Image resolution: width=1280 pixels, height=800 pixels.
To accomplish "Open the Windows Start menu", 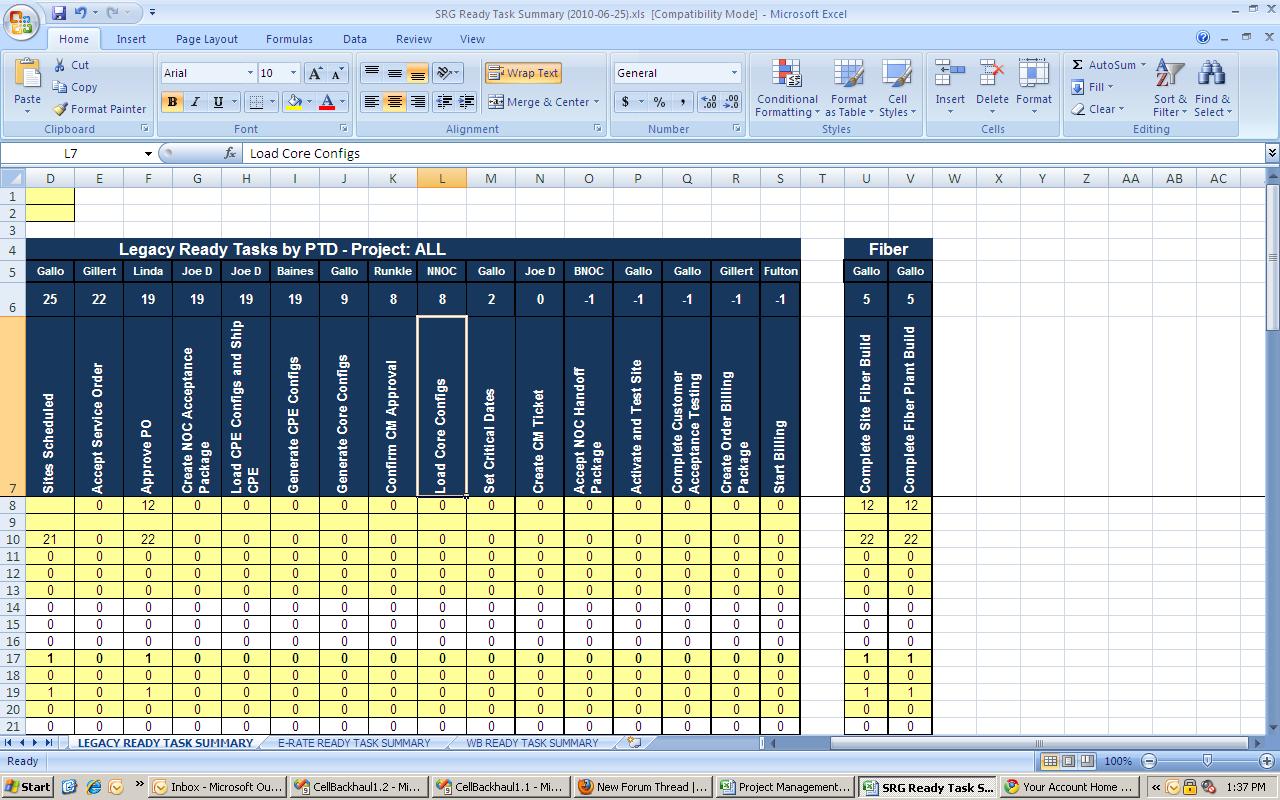I will pyautogui.click(x=28, y=787).
